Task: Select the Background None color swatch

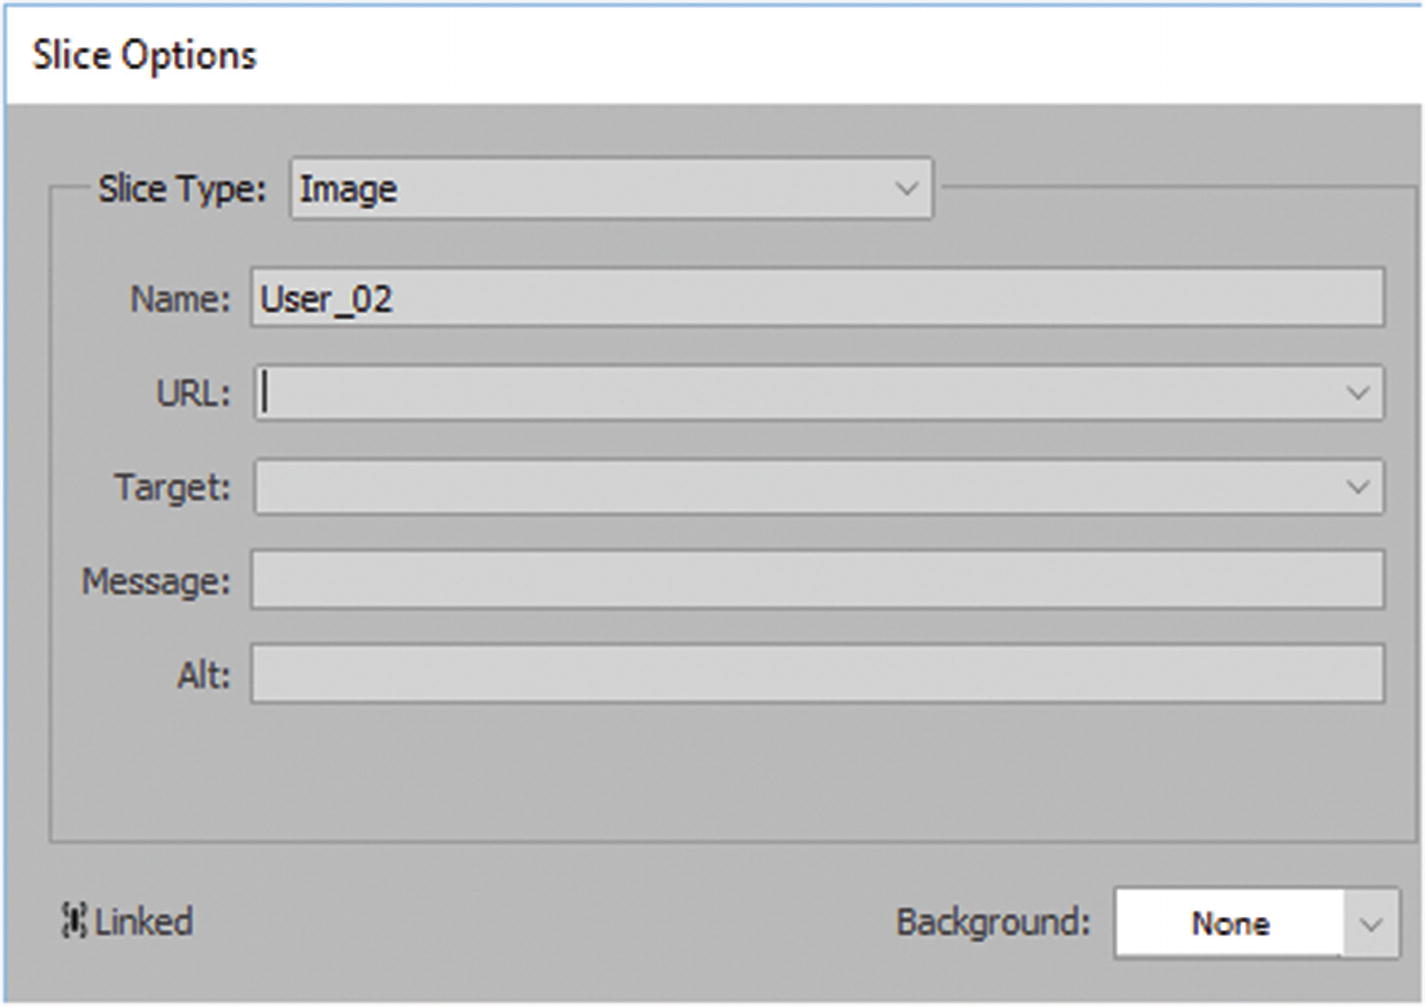Action: [1228, 923]
